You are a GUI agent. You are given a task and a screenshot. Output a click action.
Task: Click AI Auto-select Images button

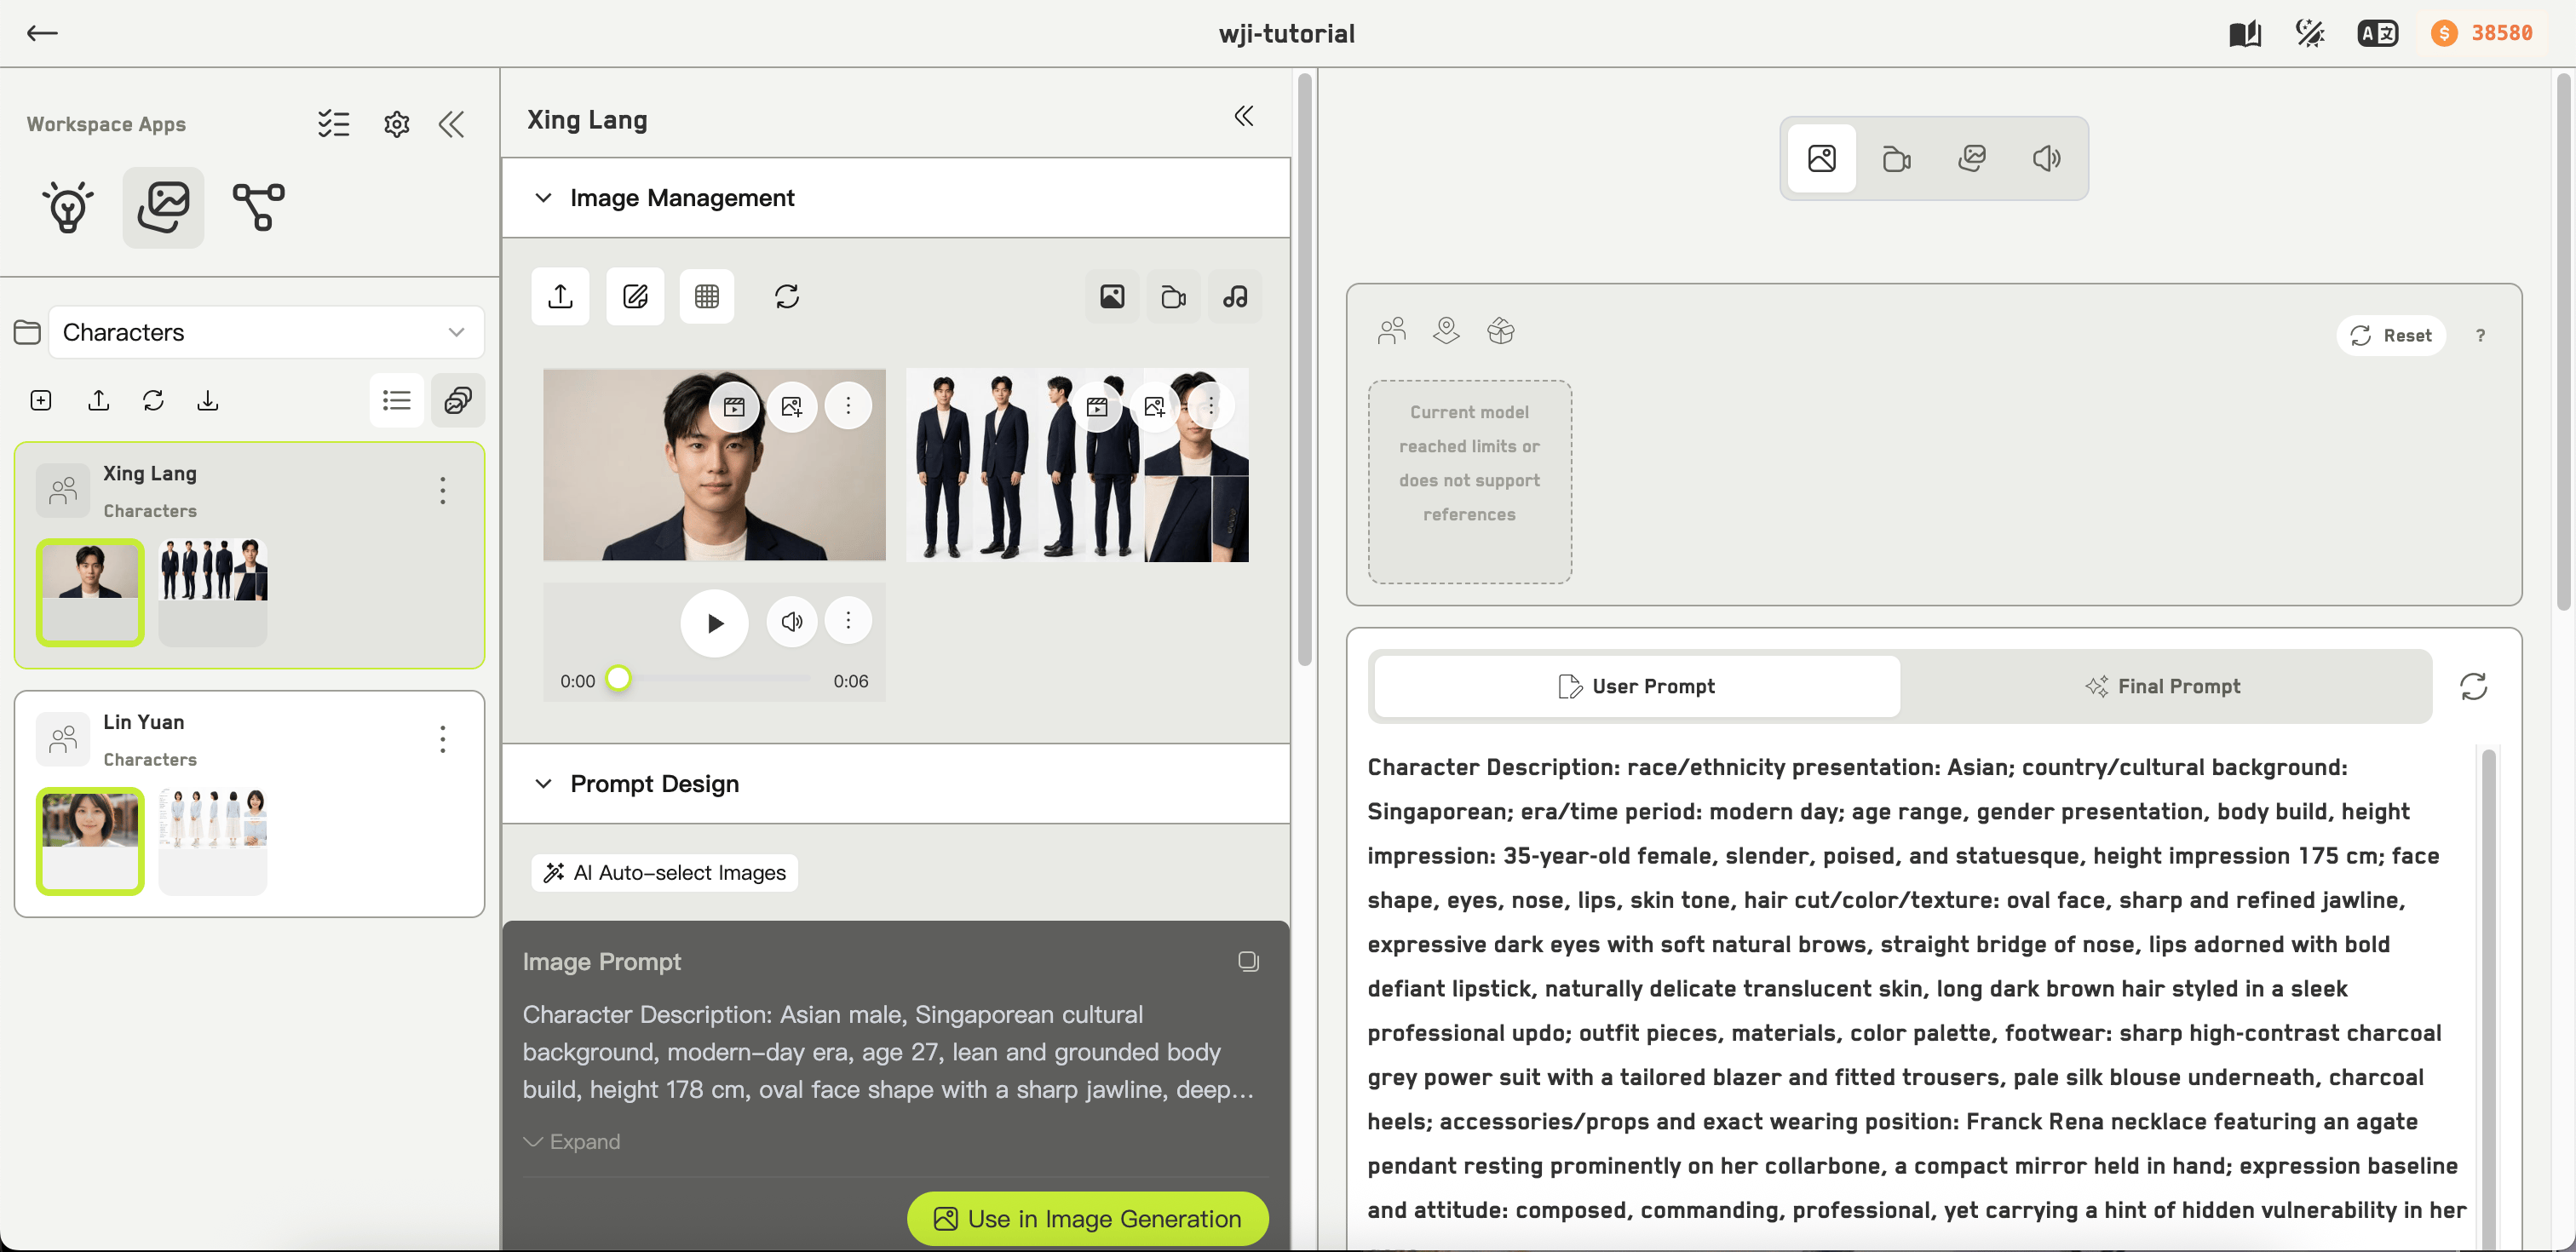click(665, 873)
